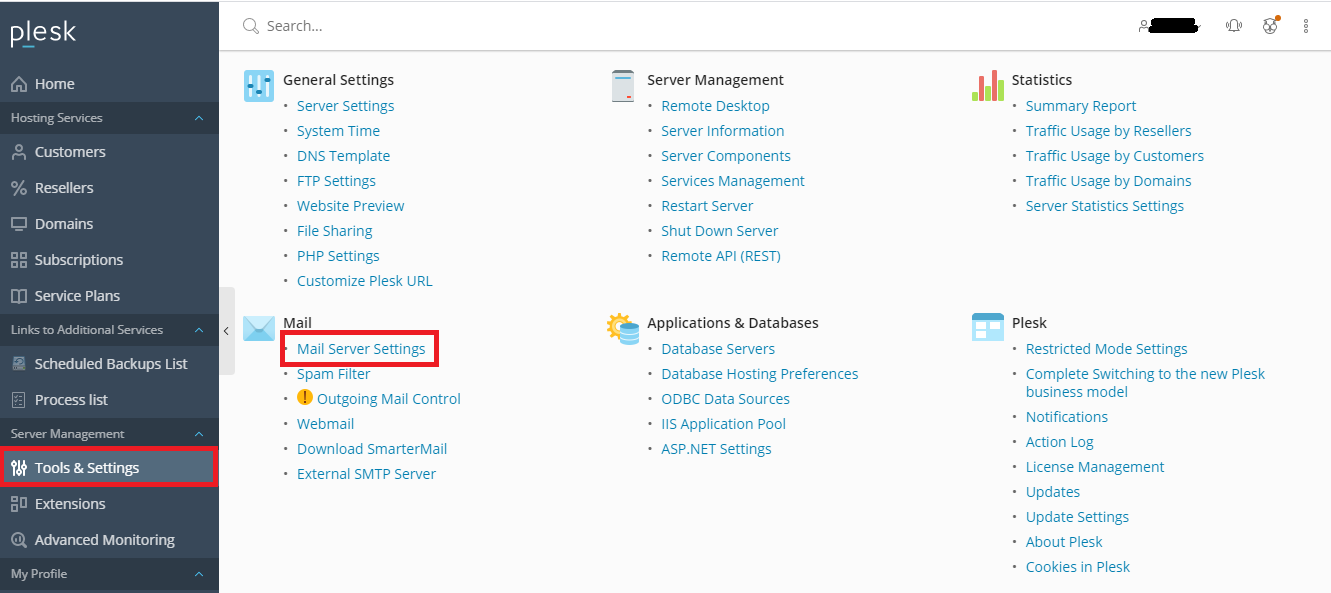Open Subscriptions in sidebar
Image resolution: width=1331 pixels, height=593 pixels.
[109, 260]
